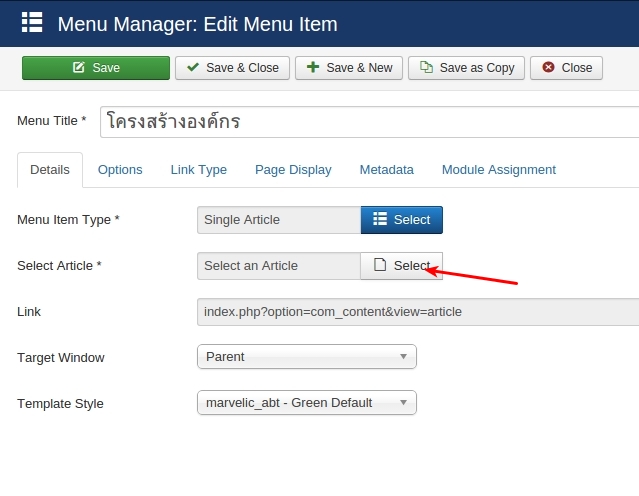The image size is (639, 496).
Task: Expand the Template Style dropdown
Action: point(306,403)
